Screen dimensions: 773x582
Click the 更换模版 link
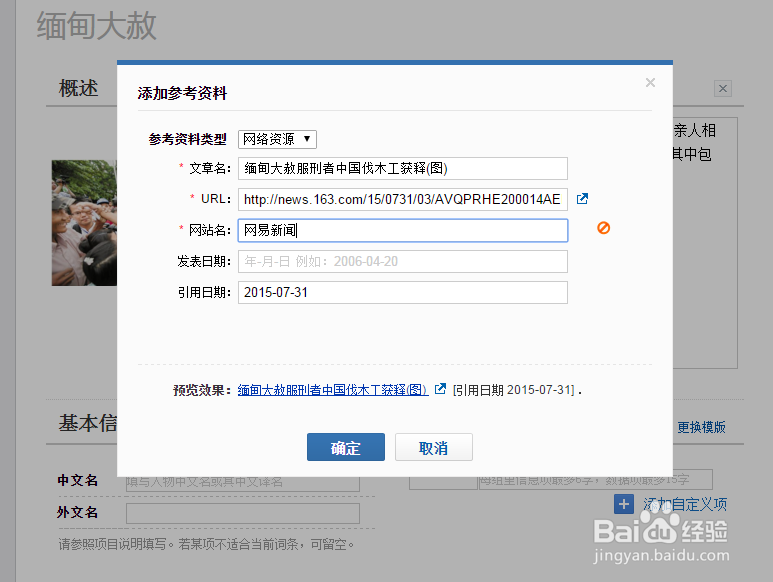coord(701,427)
